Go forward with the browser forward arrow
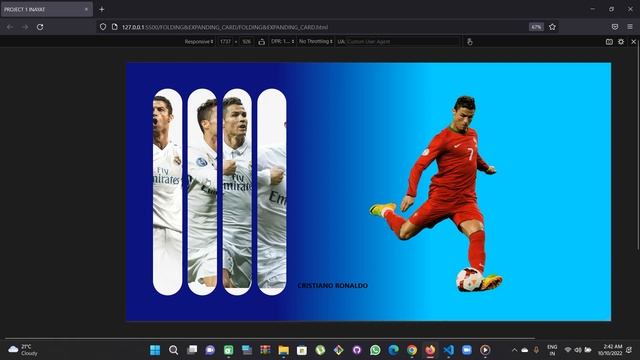The width and height of the screenshot is (640, 360). (x=25, y=27)
